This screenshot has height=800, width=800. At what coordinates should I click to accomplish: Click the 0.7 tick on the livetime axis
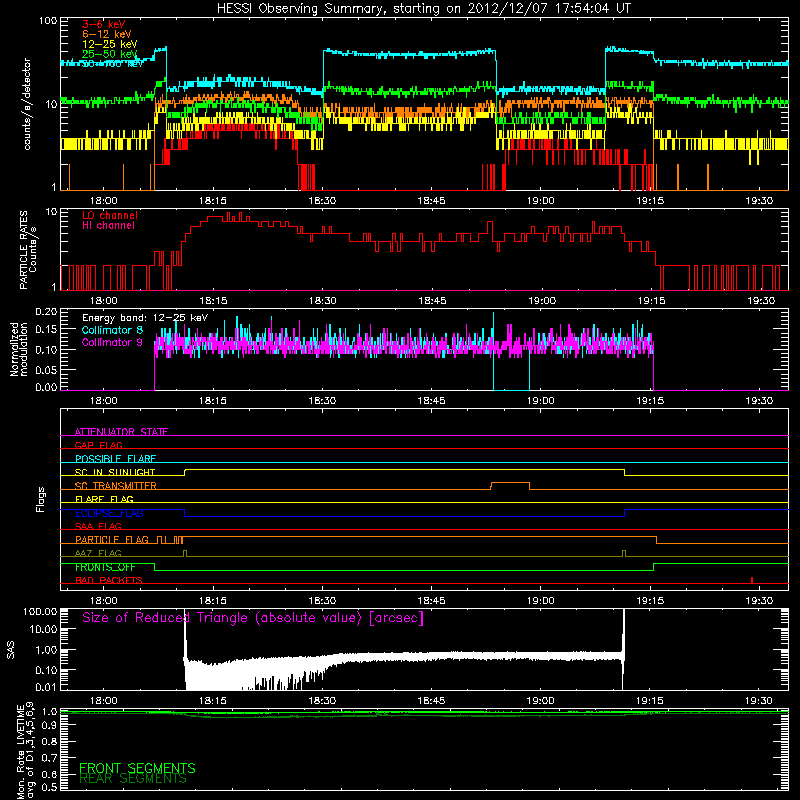[x=50, y=758]
